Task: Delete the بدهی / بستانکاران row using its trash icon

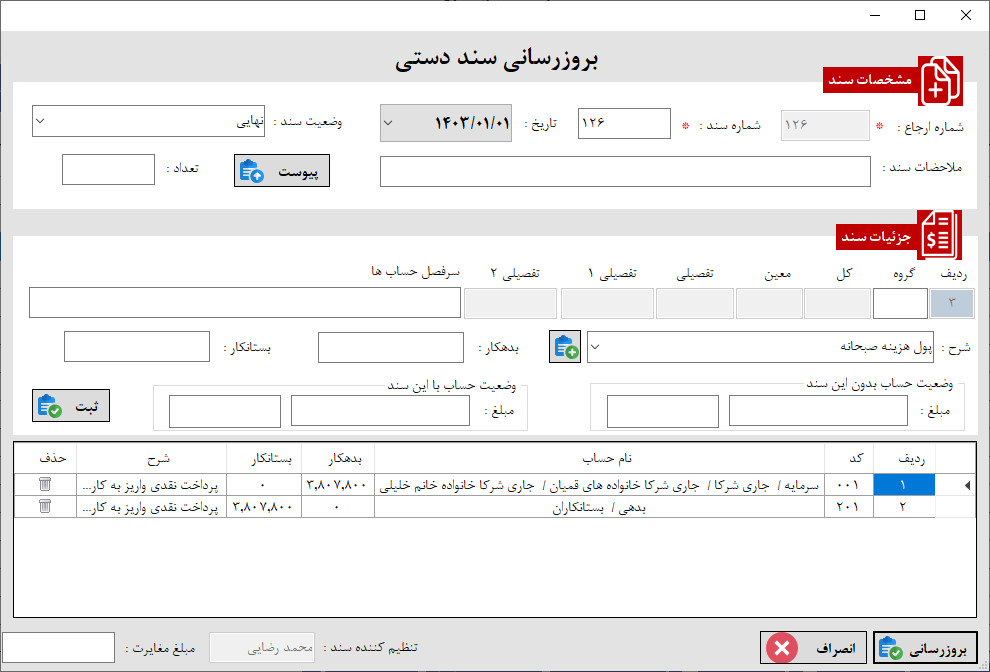Action: coord(44,507)
